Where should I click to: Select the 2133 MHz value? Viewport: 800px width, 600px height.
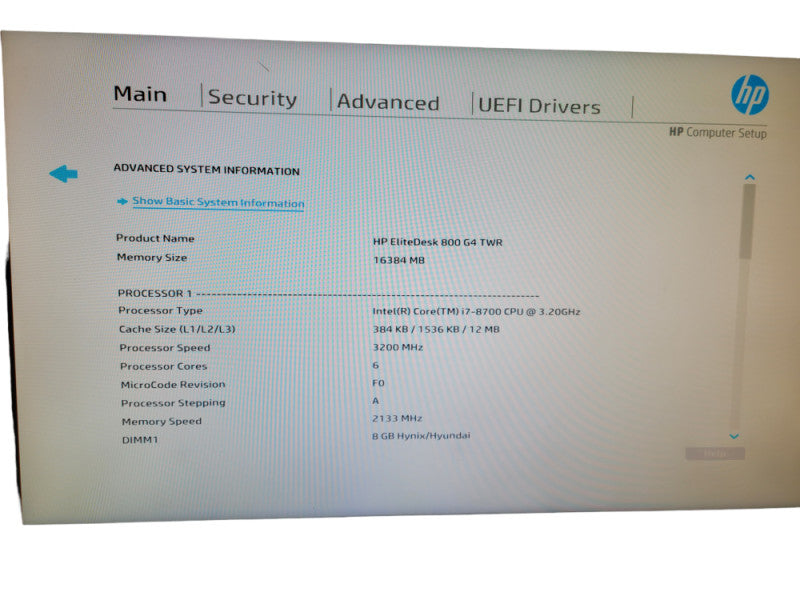(x=397, y=418)
